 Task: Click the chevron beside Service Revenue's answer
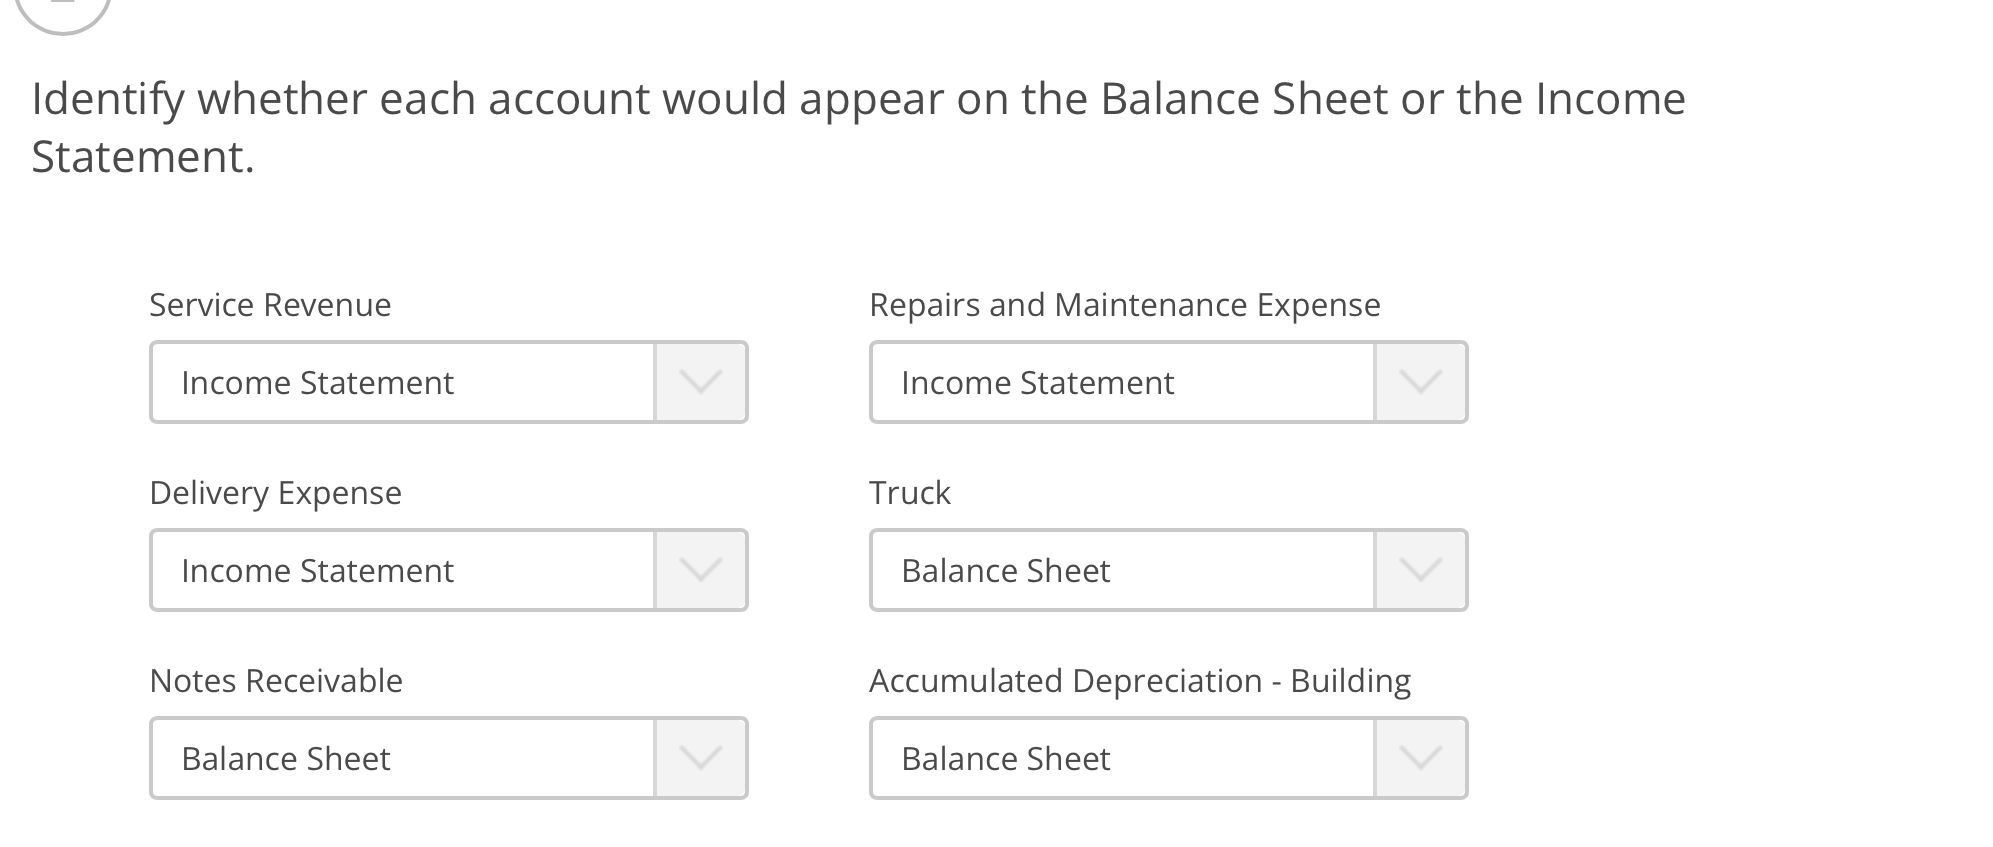click(x=702, y=381)
